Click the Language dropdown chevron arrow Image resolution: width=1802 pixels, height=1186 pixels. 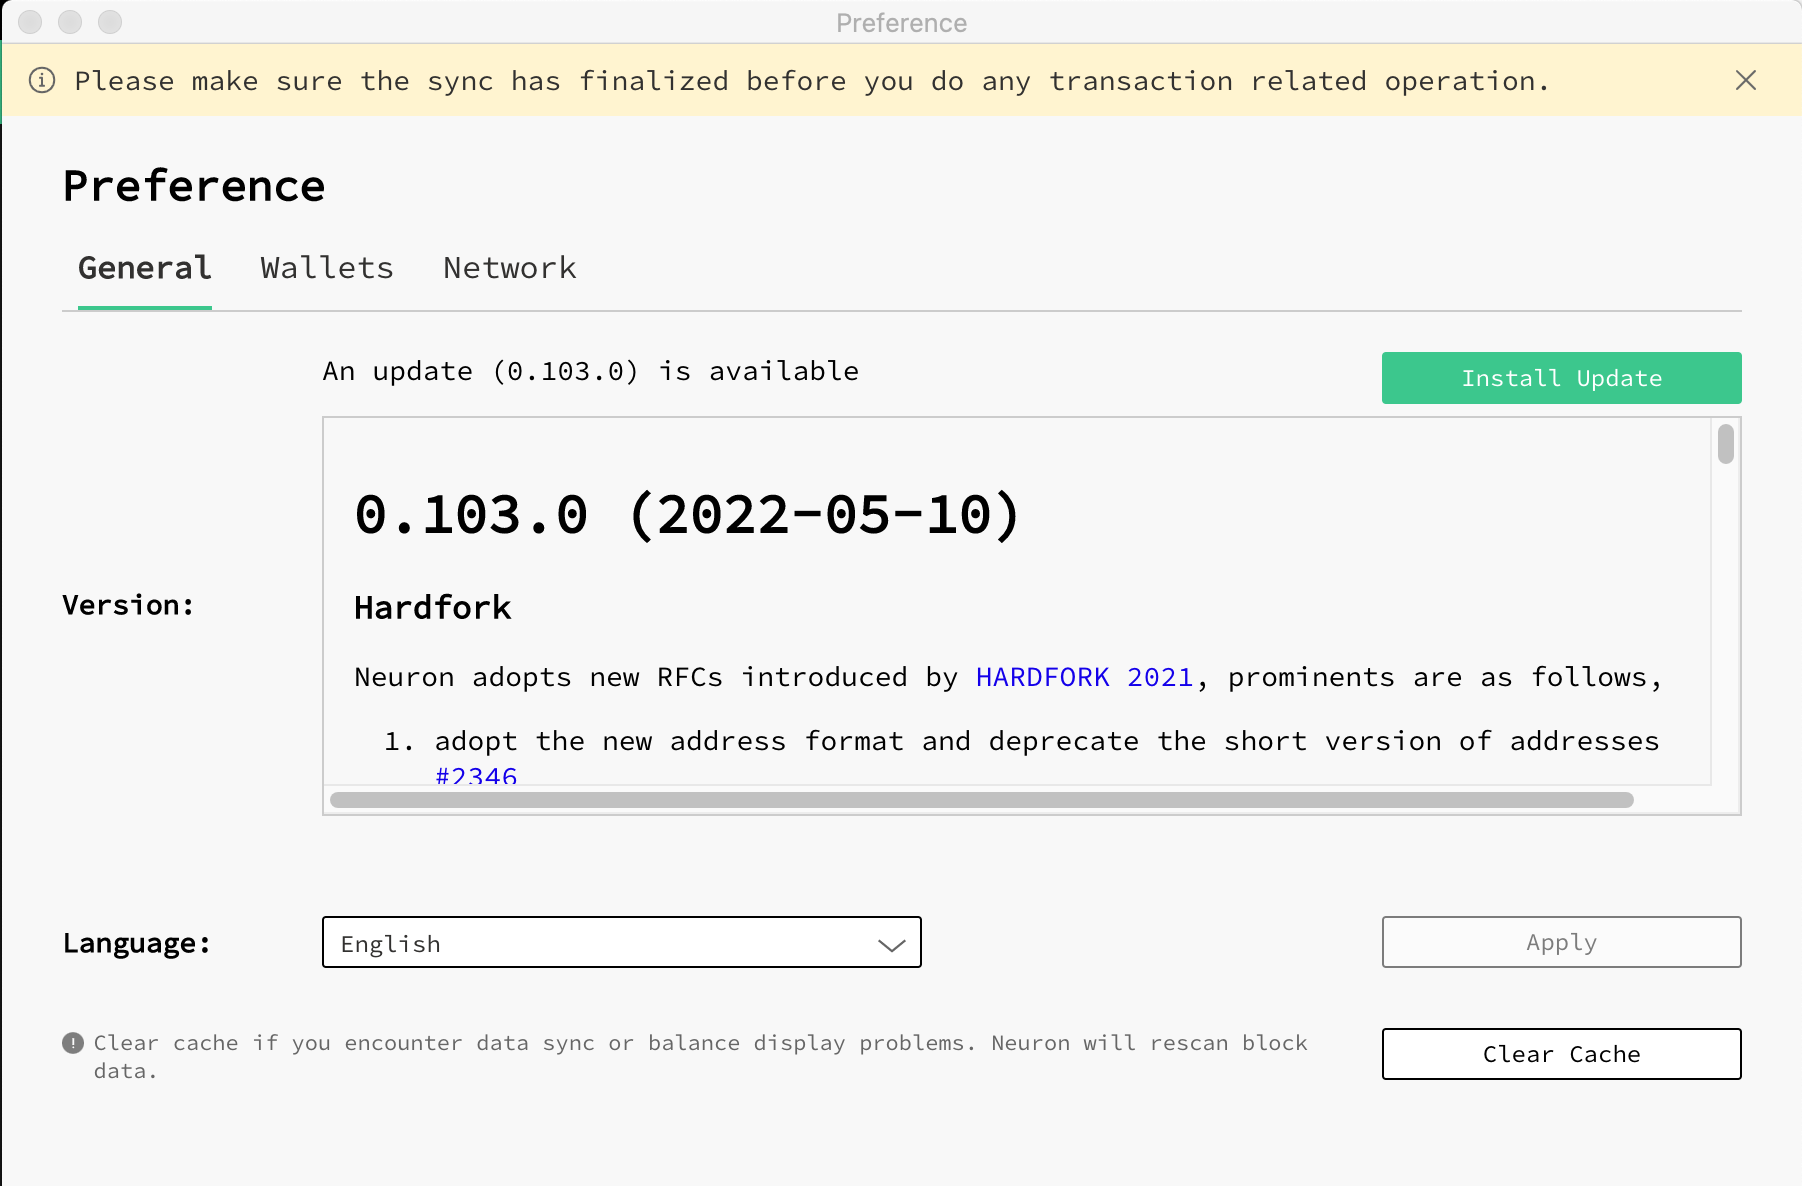pyautogui.click(x=891, y=944)
